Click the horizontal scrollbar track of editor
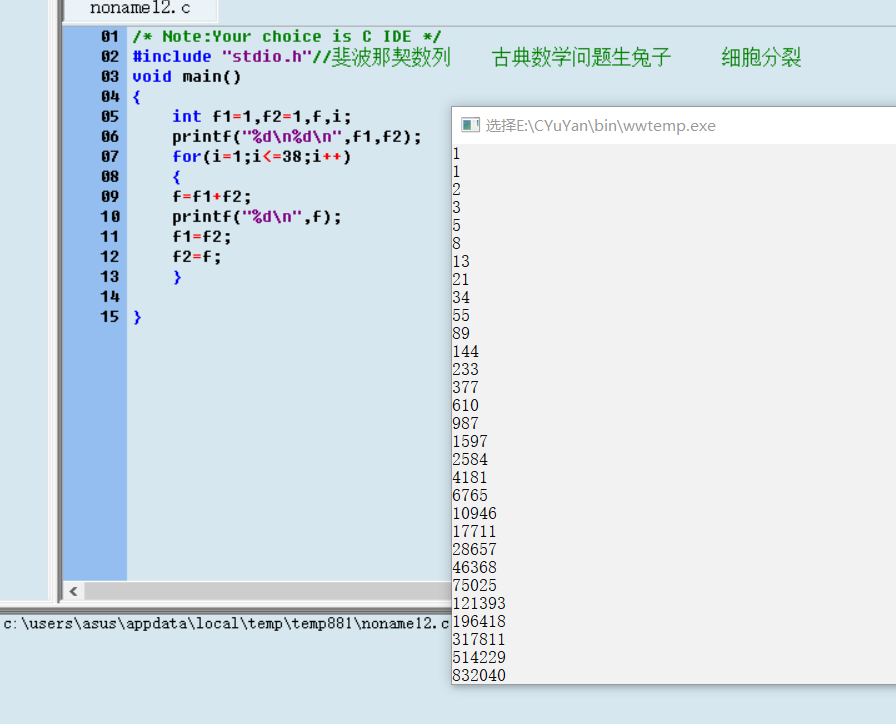 tap(267, 591)
